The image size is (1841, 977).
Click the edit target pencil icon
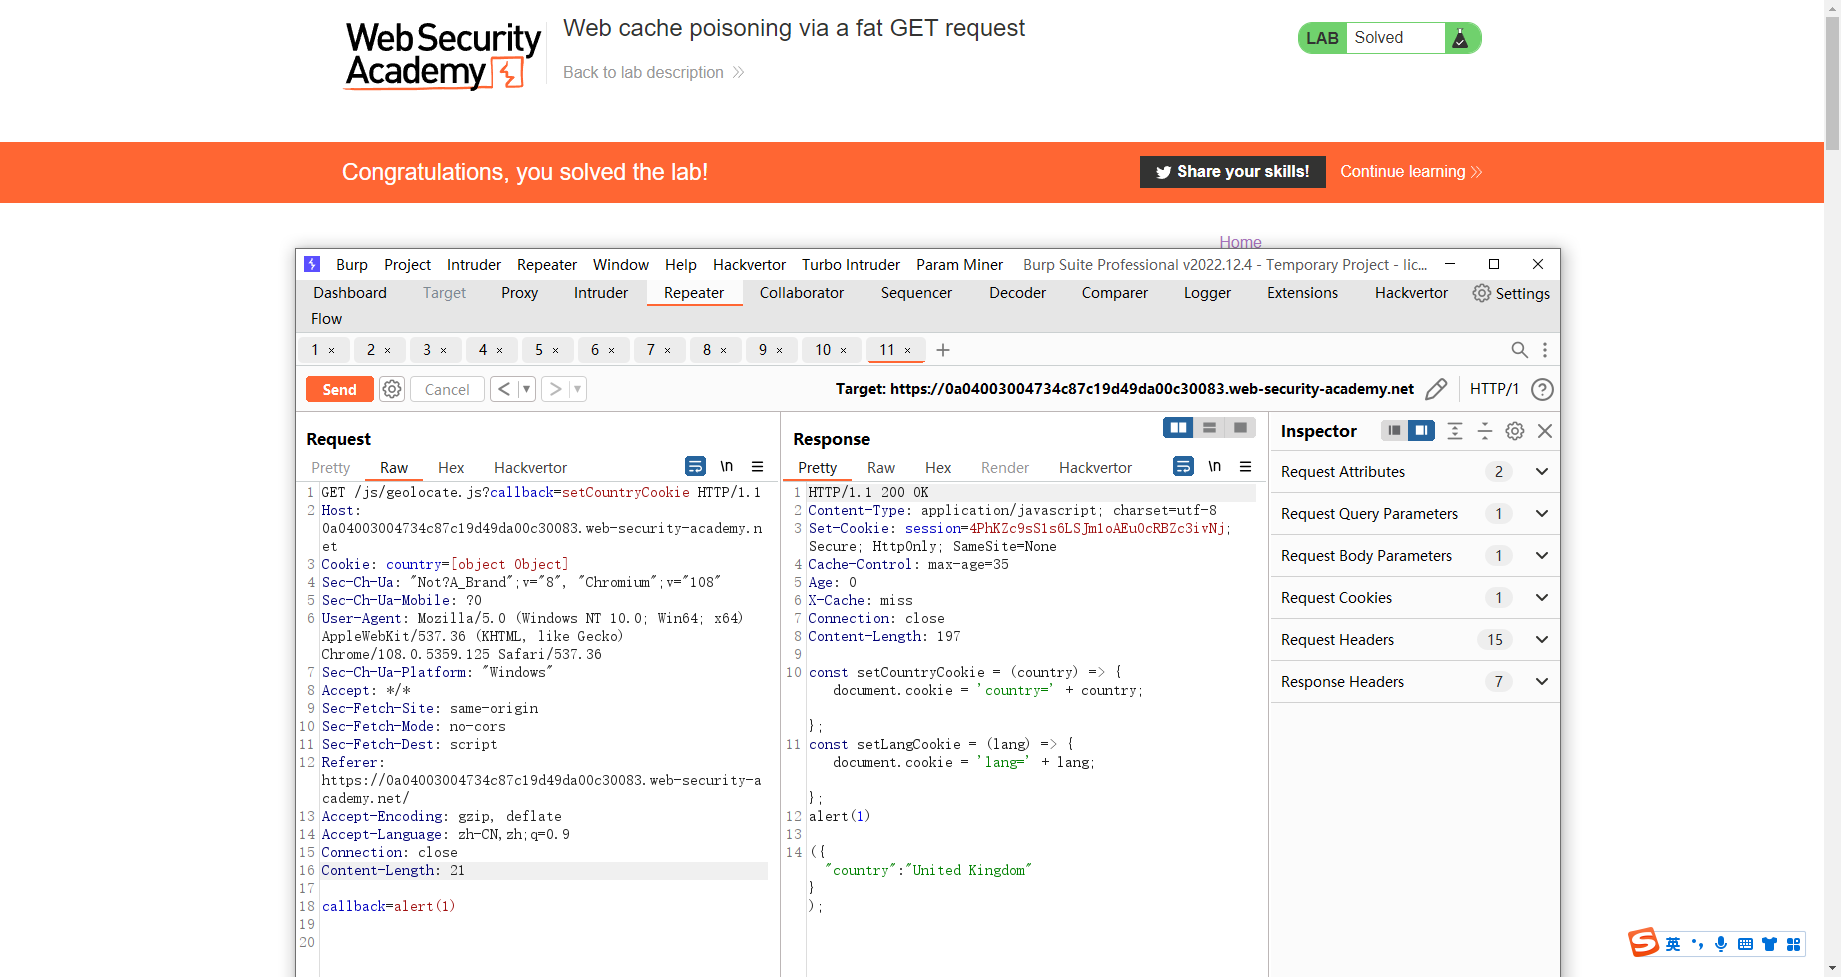click(x=1436, y=389)
